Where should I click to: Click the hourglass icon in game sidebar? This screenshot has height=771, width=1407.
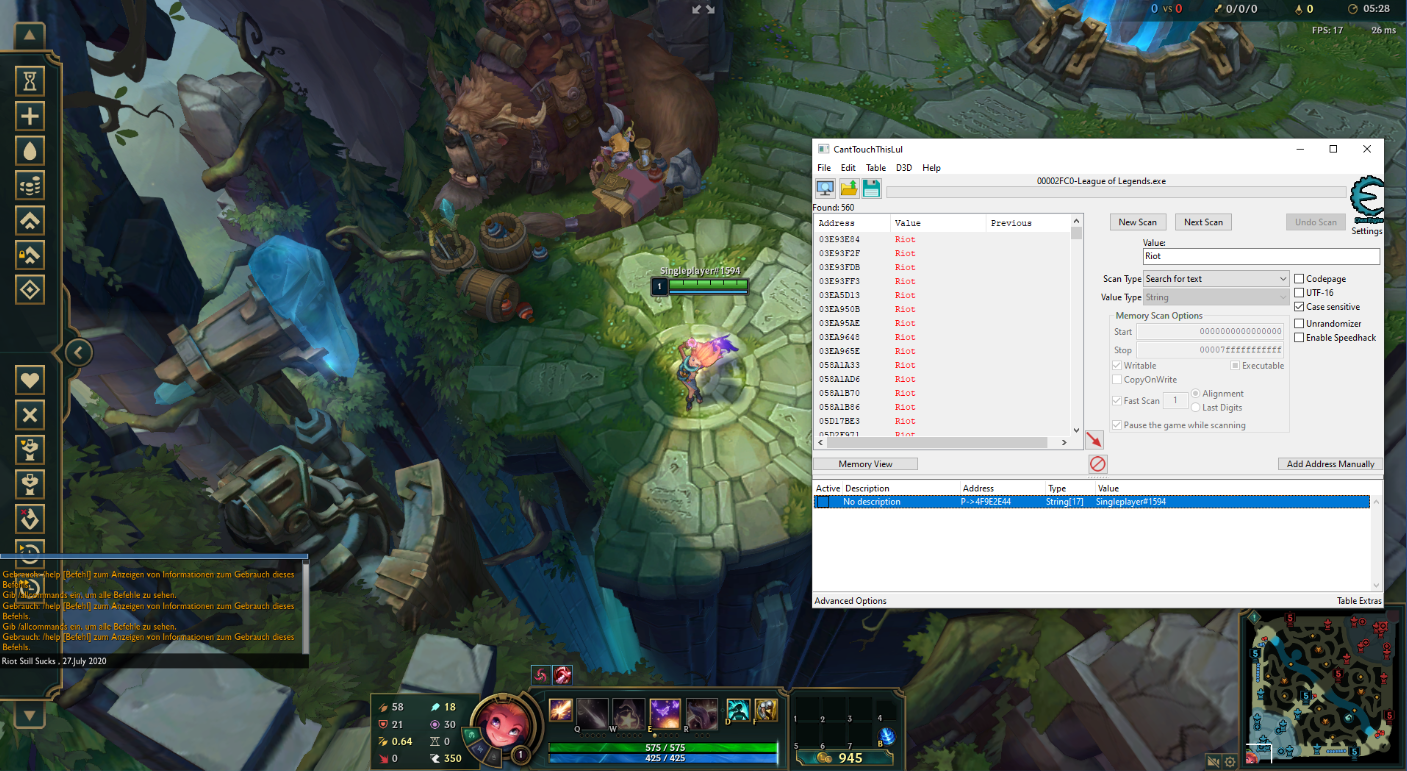(x=31, y=81)
